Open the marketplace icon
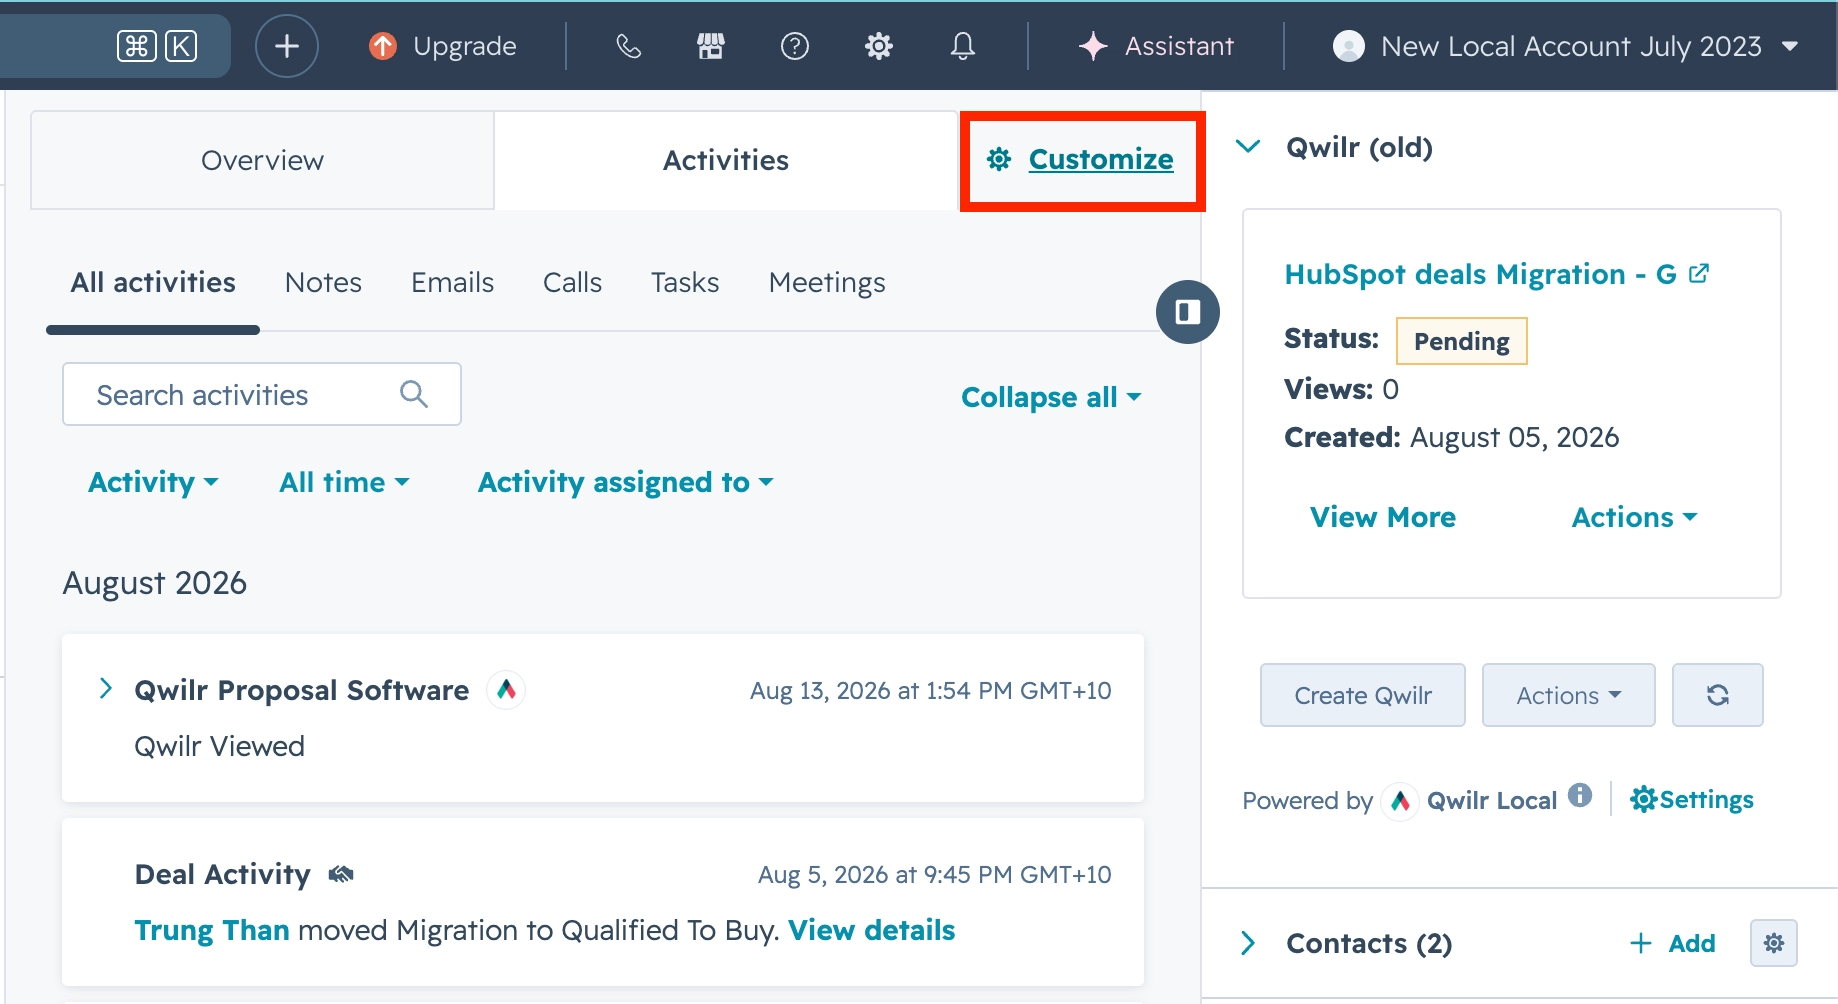 (711, 46)
